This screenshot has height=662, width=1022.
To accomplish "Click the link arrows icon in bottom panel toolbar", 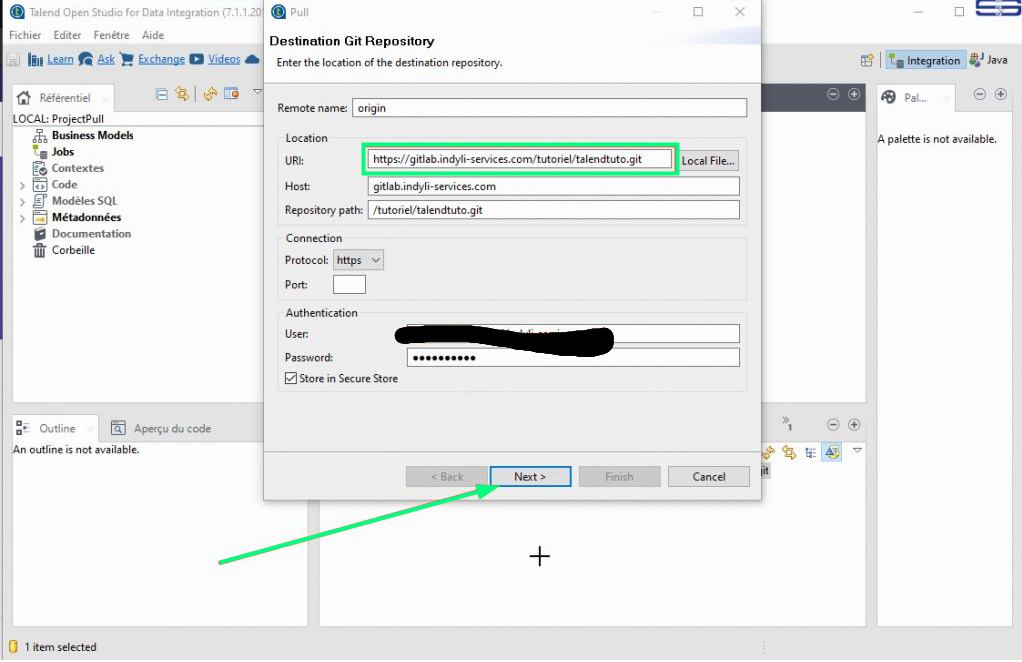I will click(x=789, y=452).
